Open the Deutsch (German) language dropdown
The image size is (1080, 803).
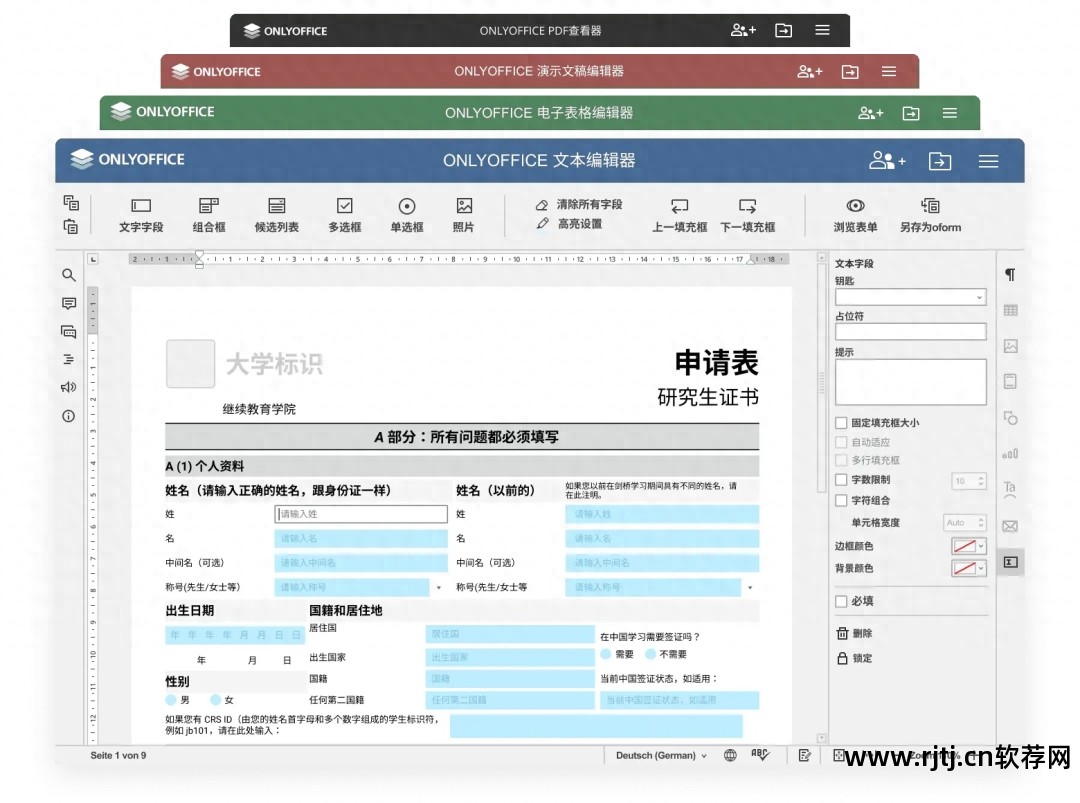point(660,755)
